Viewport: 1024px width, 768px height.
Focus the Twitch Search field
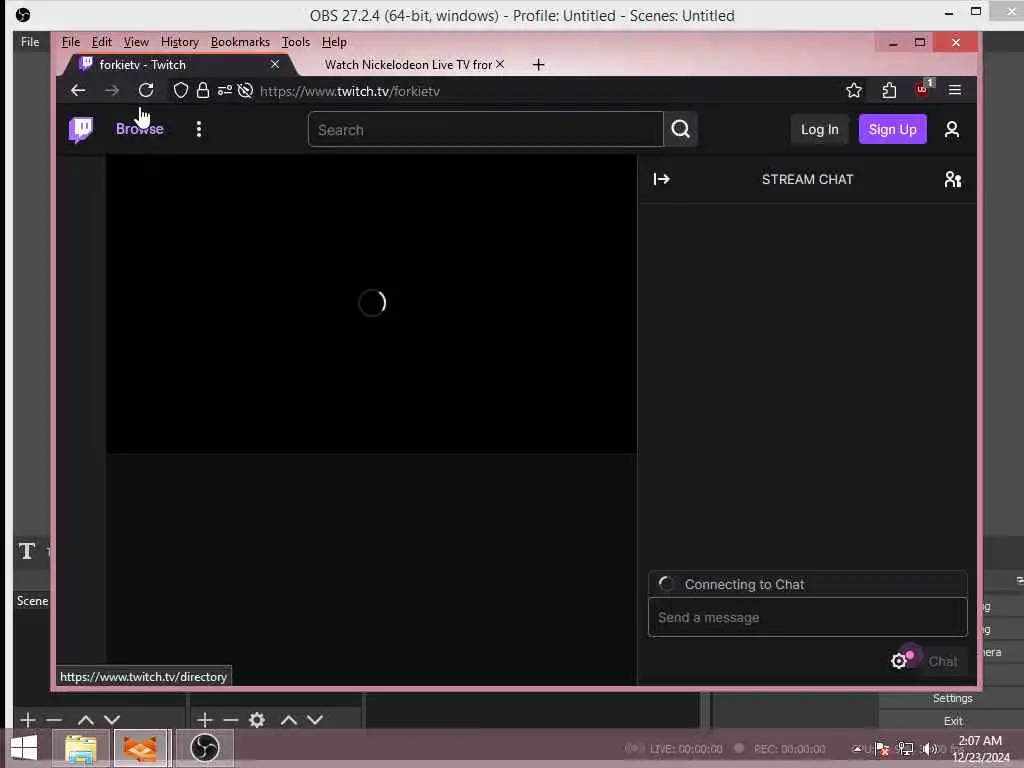pyautogui.click(x=485, y=129)
